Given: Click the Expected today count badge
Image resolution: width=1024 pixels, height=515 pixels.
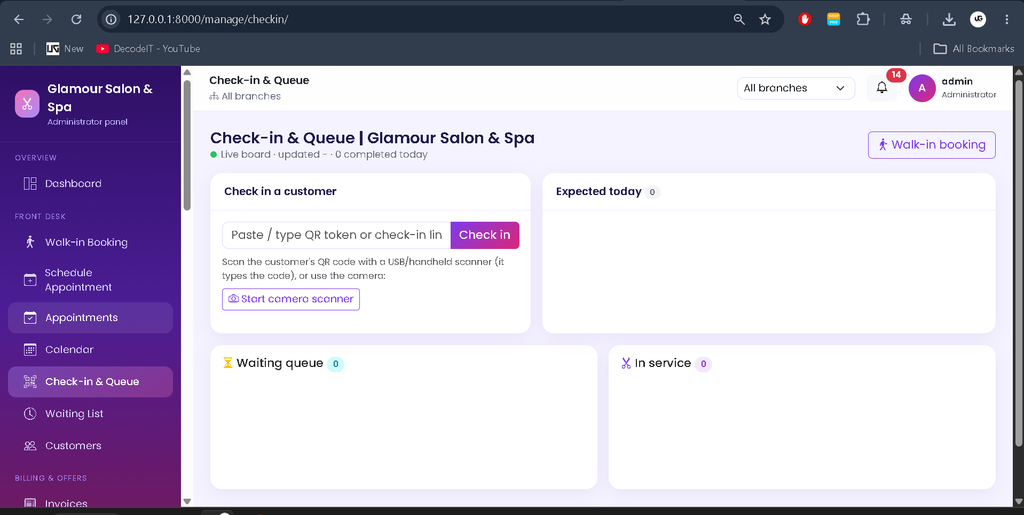Looking at the screenshot, I should click(x=652, y=192).
